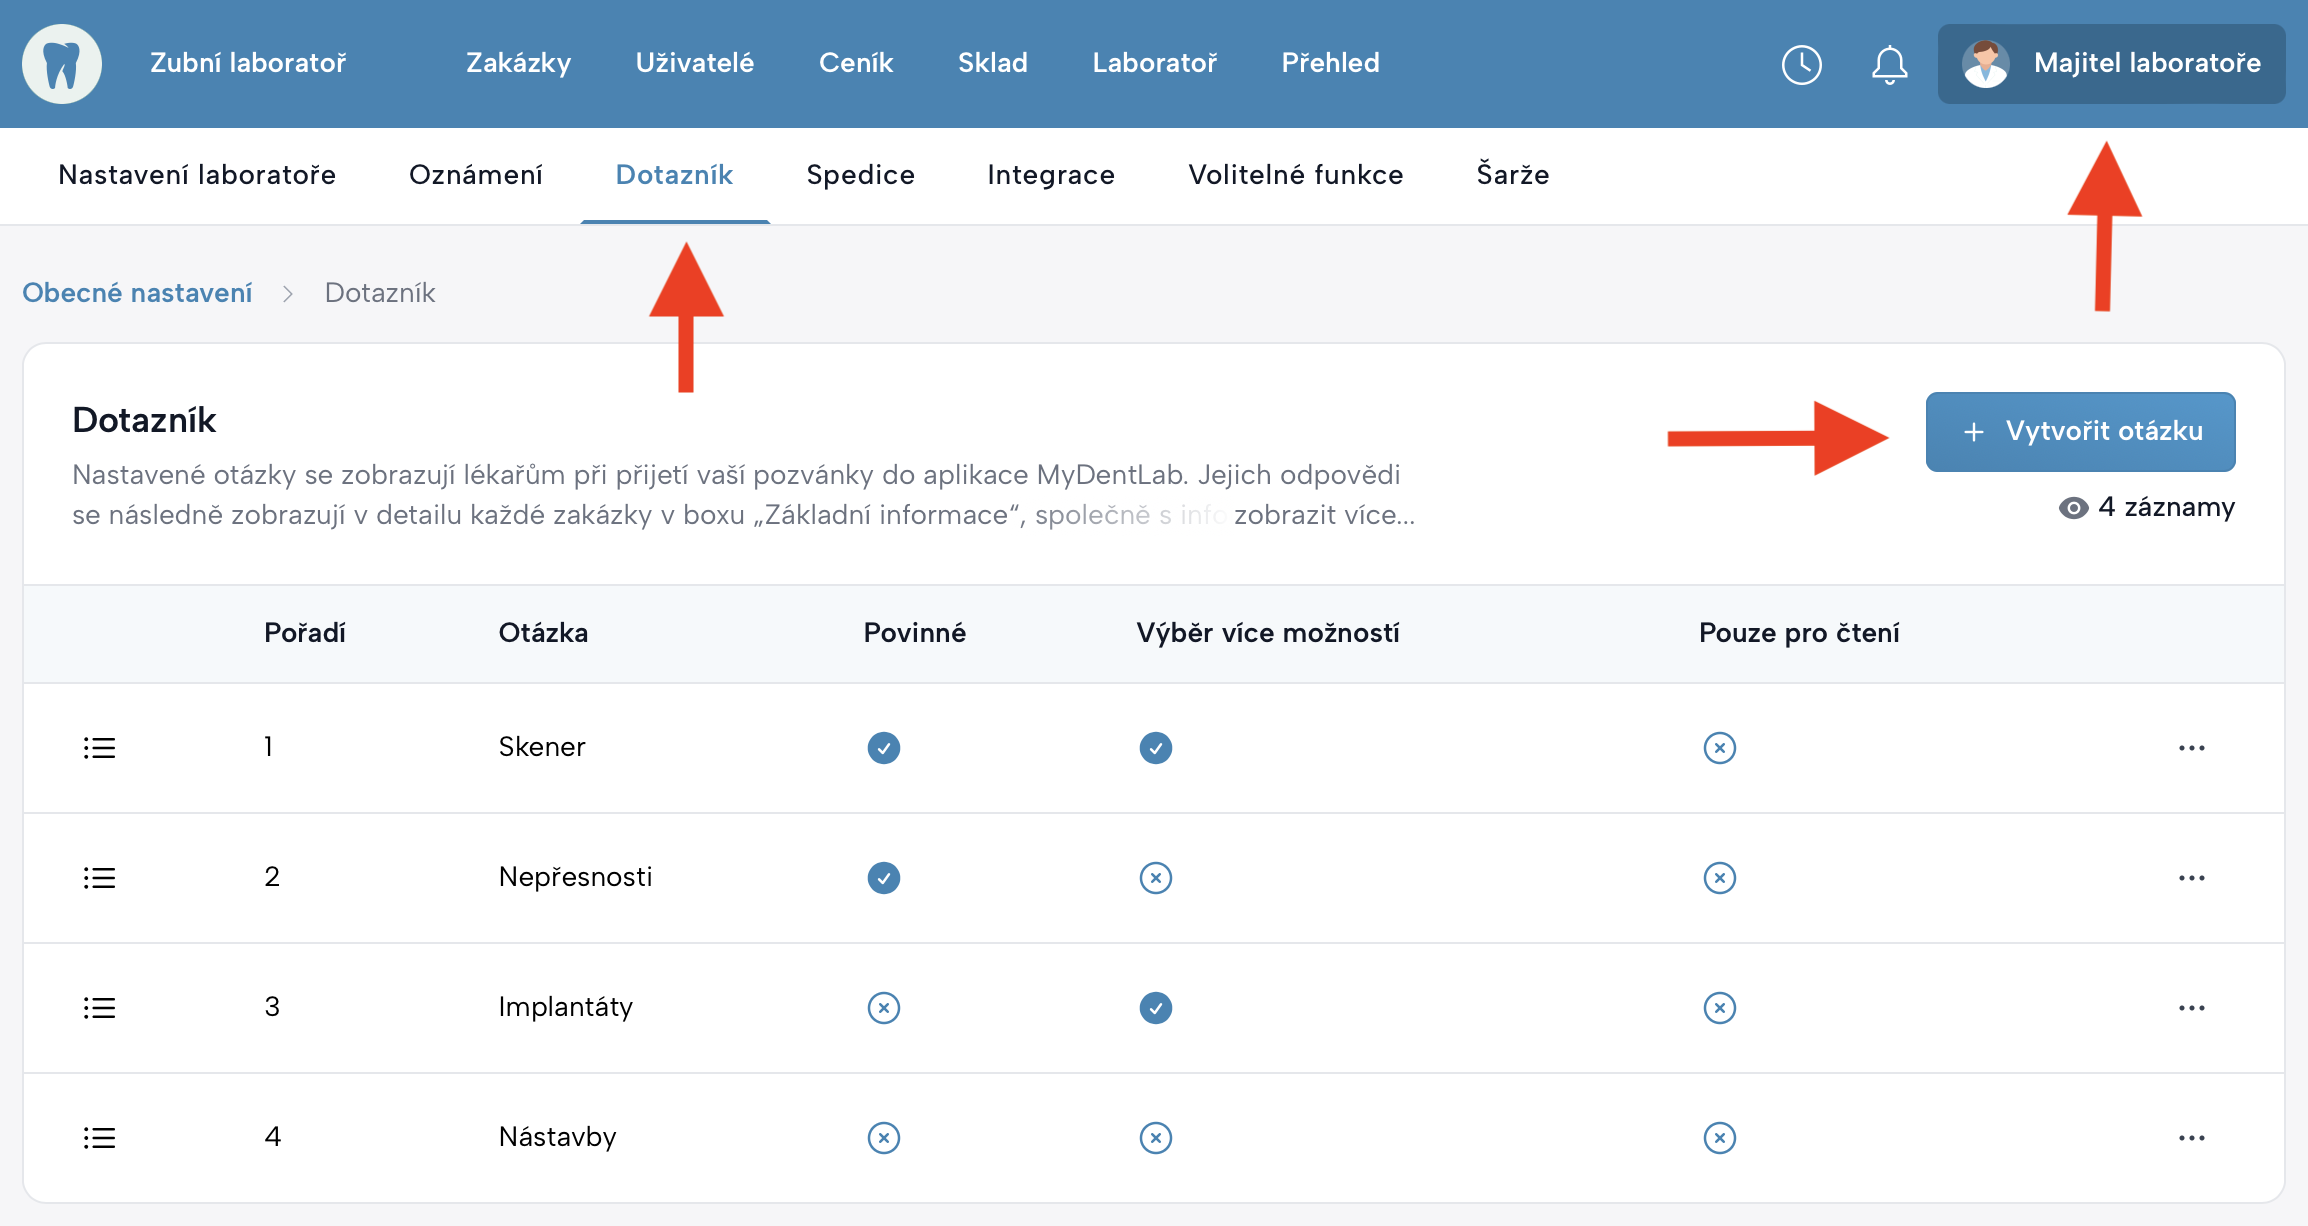Viewport: 2308px width, 1226px height.
Task: Expand description with zobrazit více
Action: point(1323,515)
